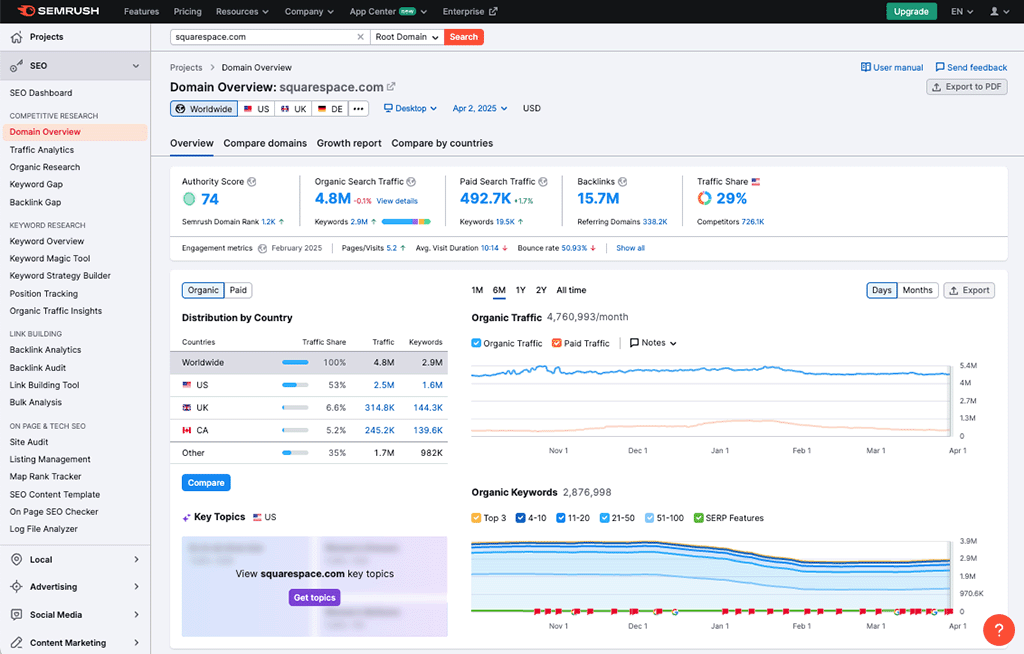Screen dimensions: 1024x654
Task: Click the Advertising target icon
Action: (x=16, y=587)
